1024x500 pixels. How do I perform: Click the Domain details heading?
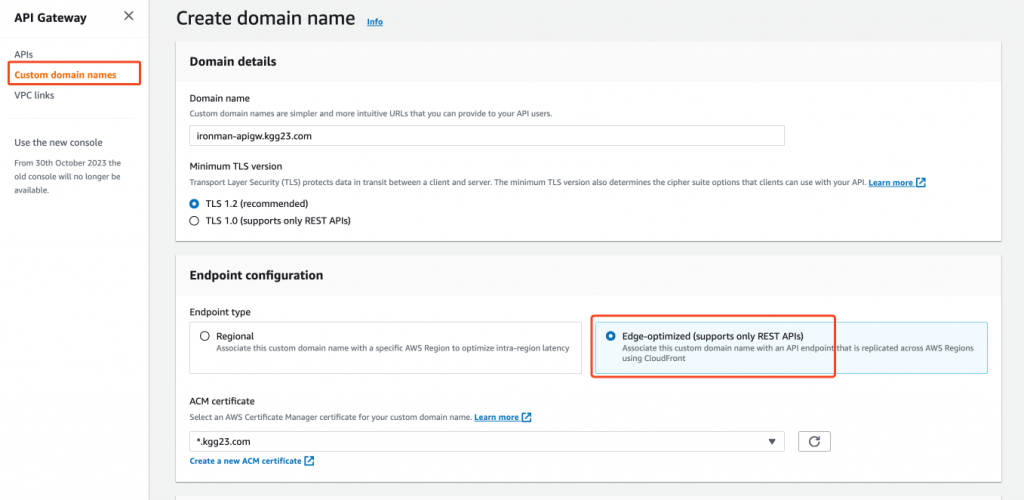233,61
